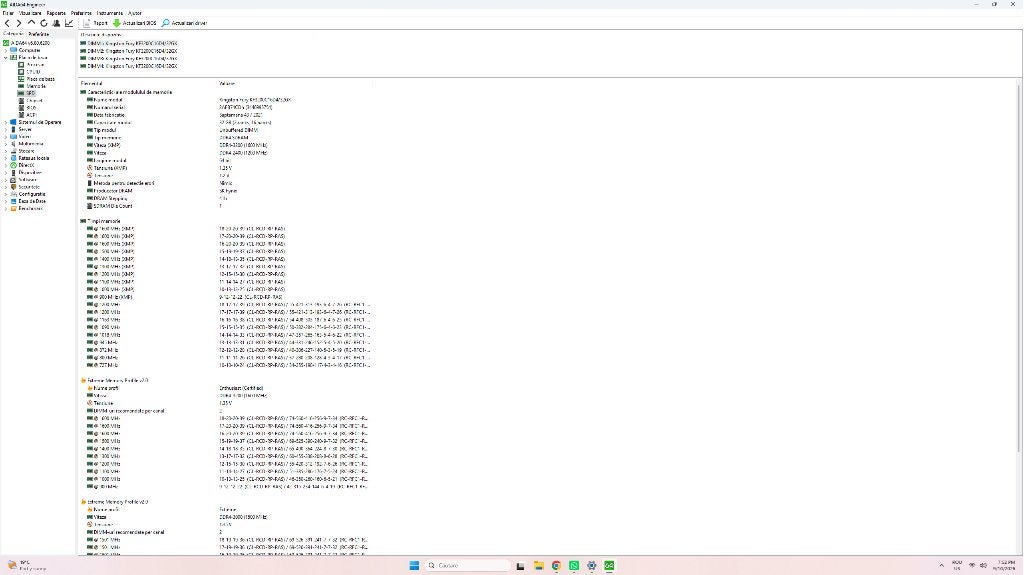Screen dimensions: 1024x575
Task: Select the Tensiune (XMP) row
Action: pyautogui.click(x=225, y=168)
